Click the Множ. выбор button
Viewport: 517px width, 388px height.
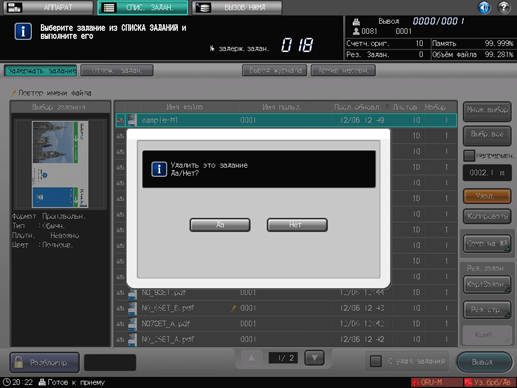[x=487, y=111]
